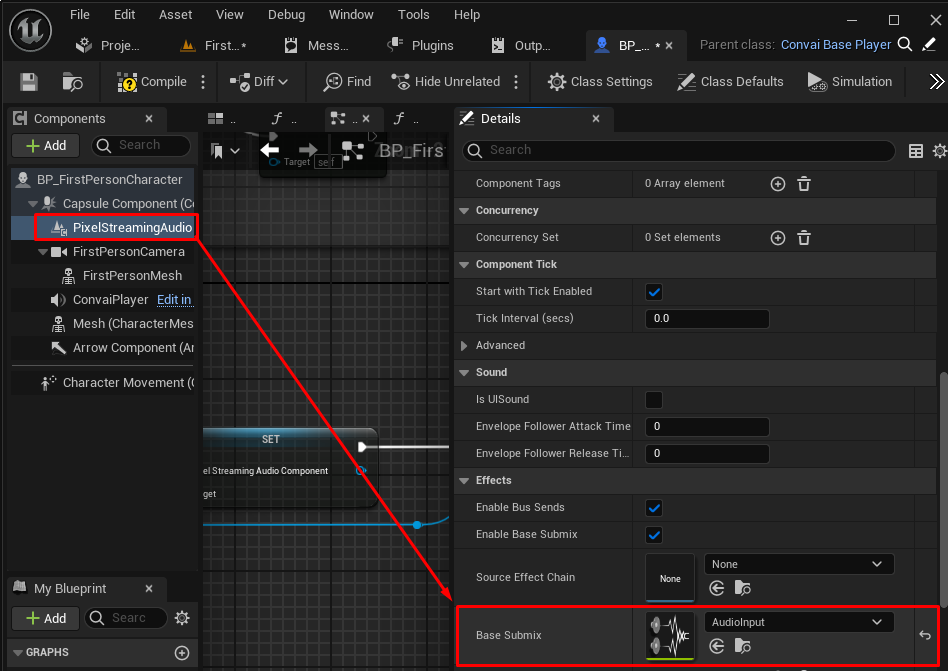948x671 pixels.
Task: Expand the Advanced section in Component Tick
Action: point(464,346)
